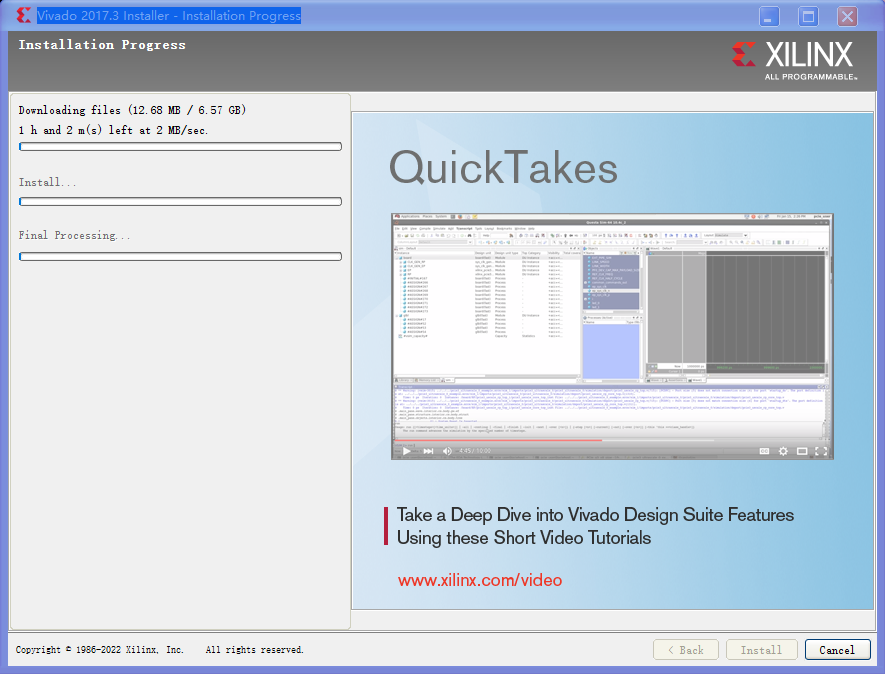Click the Install progress bar
This screenshot has height=674, width=885.
coord(180,202)
